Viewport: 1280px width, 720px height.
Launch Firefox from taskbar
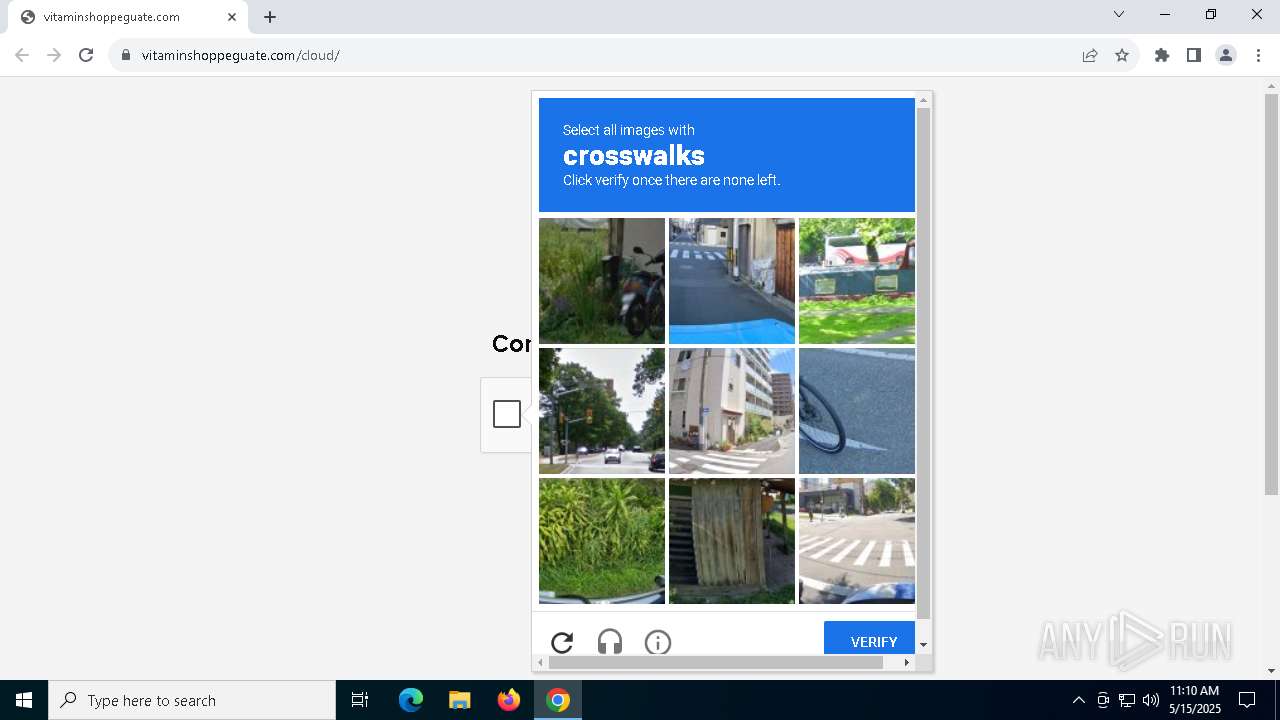click(509, 700)
